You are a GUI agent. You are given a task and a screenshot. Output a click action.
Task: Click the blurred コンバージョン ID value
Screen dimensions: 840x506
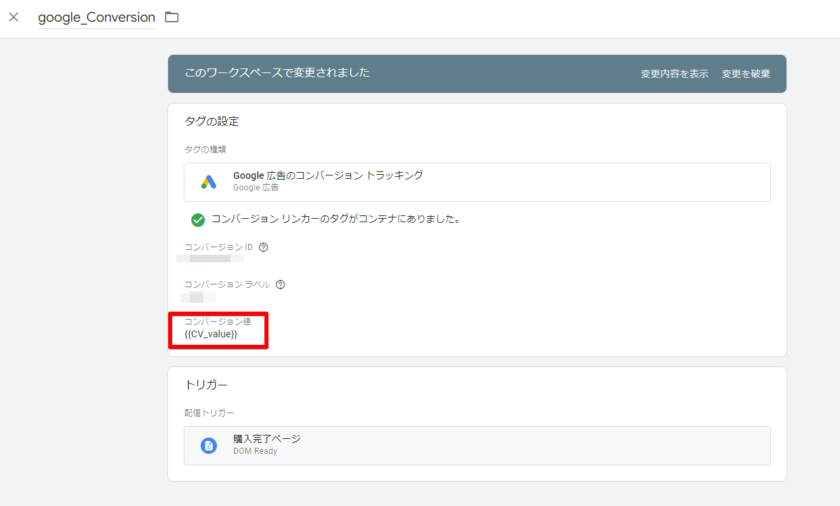point(210,259)
